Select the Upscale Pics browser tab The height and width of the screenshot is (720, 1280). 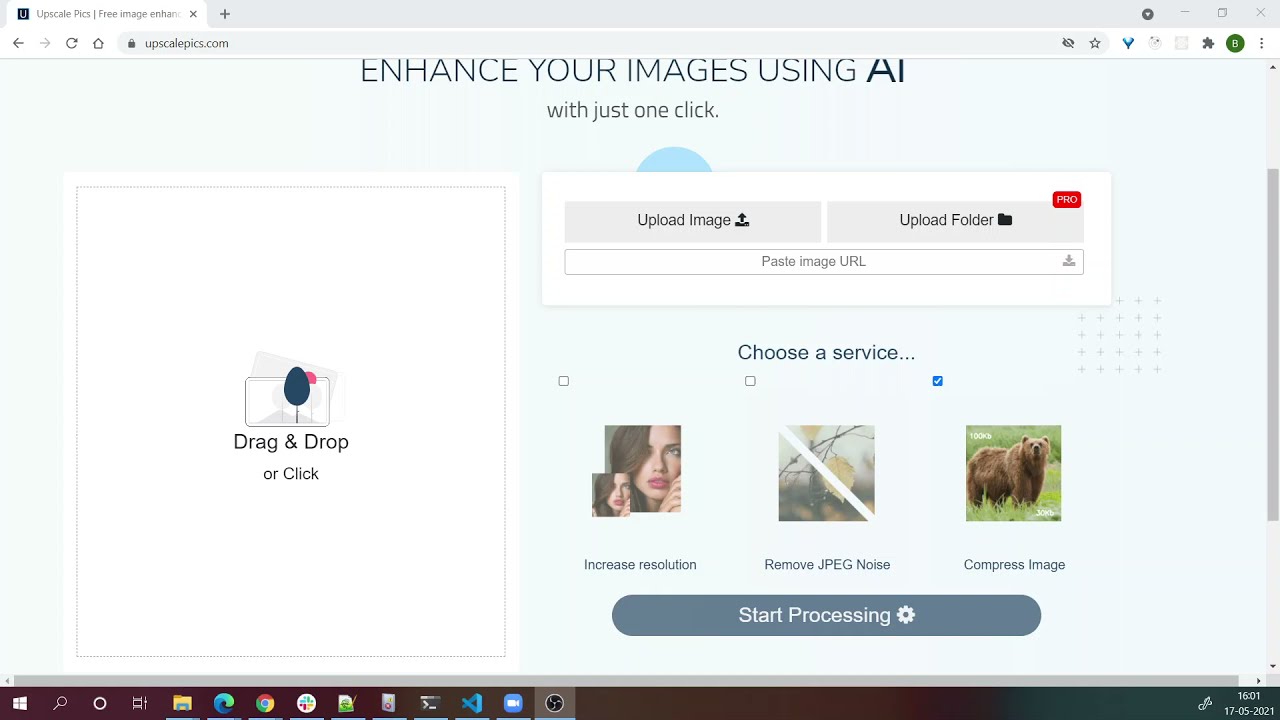tap(108, 14)
